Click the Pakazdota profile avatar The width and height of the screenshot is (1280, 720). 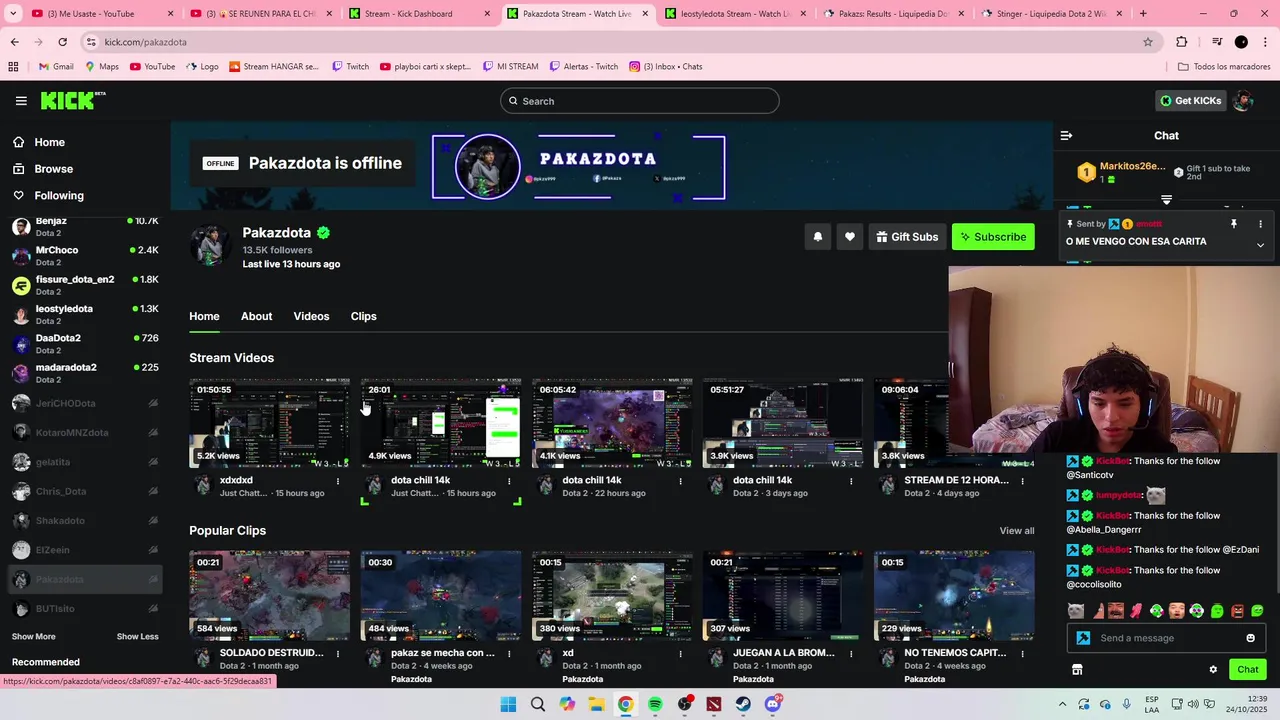point(210,245)
